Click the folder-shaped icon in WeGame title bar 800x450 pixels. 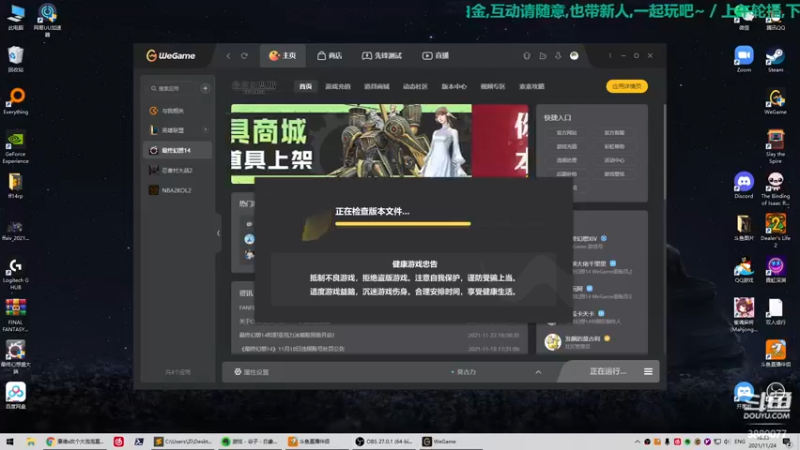(542, 56)
